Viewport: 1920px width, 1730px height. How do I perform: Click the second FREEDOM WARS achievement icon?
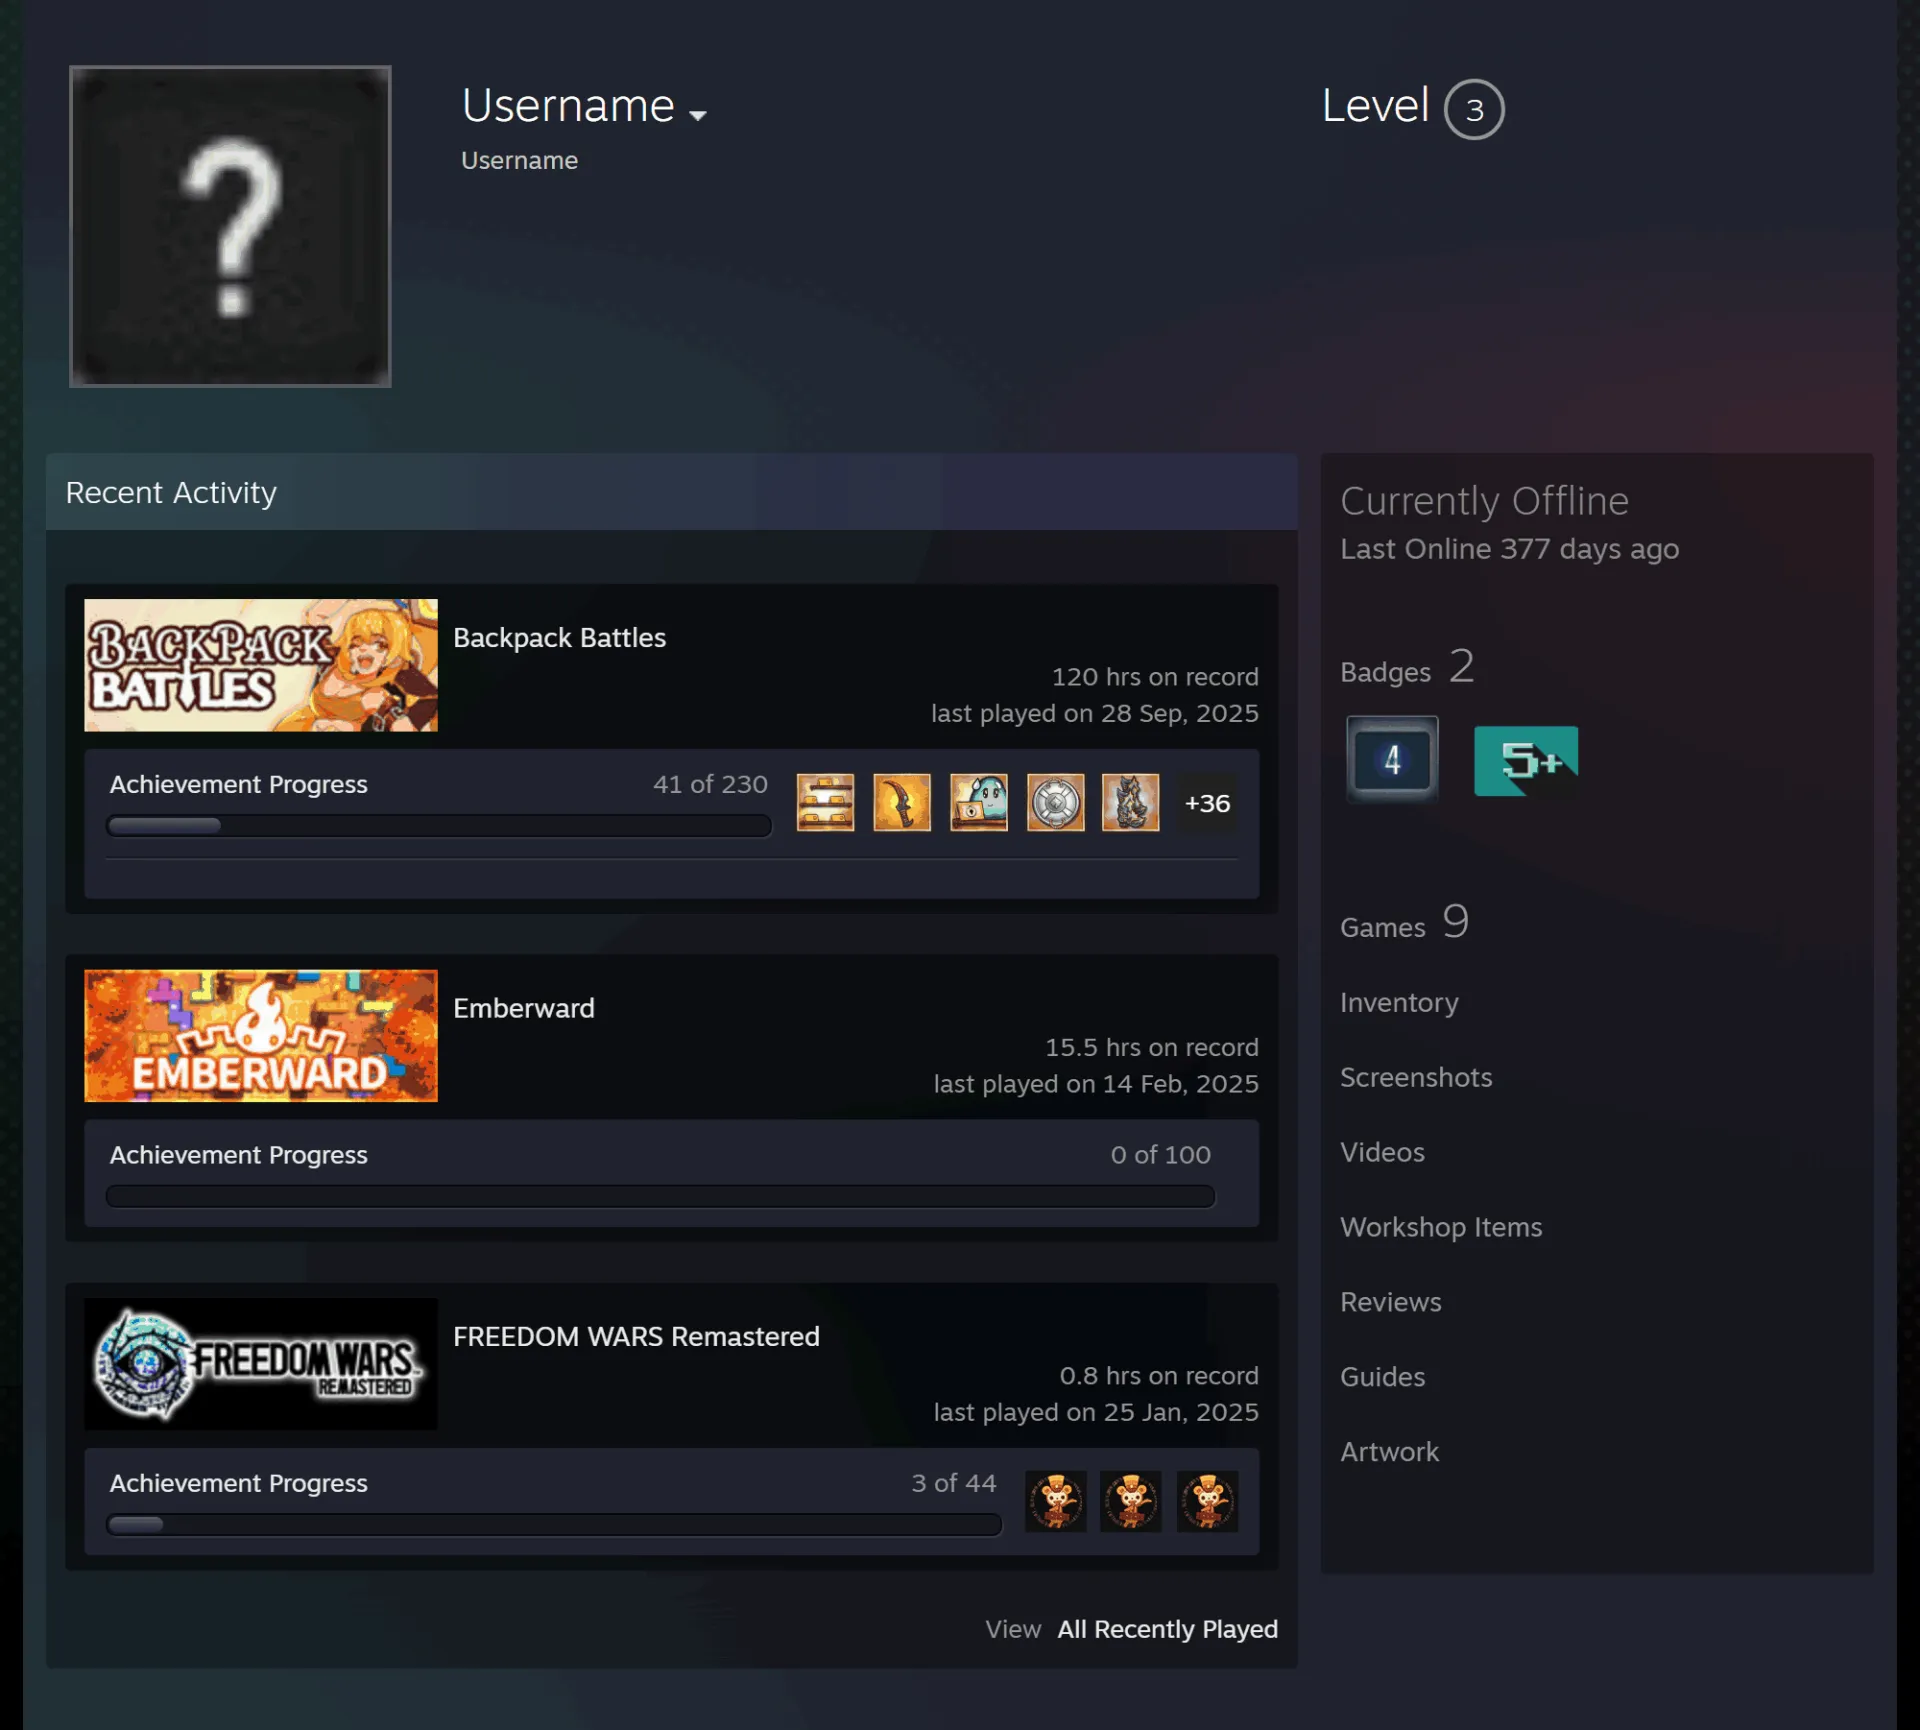tap(1131, 1500)
